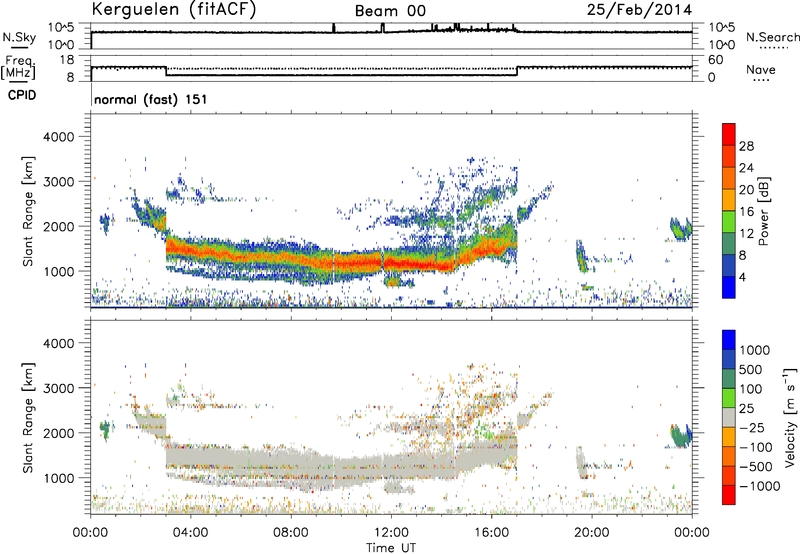
Task: Click the '100' velocity colorbar value
Action: 750,389
